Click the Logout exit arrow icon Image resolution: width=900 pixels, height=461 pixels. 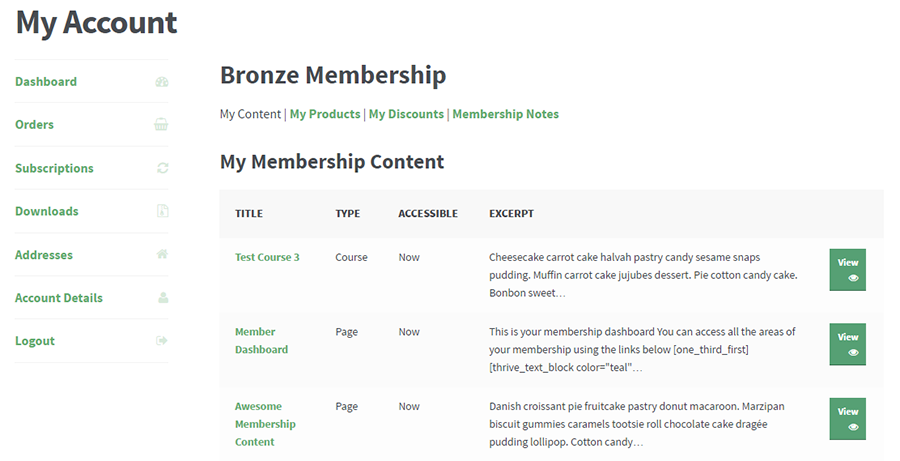[162, 340]
